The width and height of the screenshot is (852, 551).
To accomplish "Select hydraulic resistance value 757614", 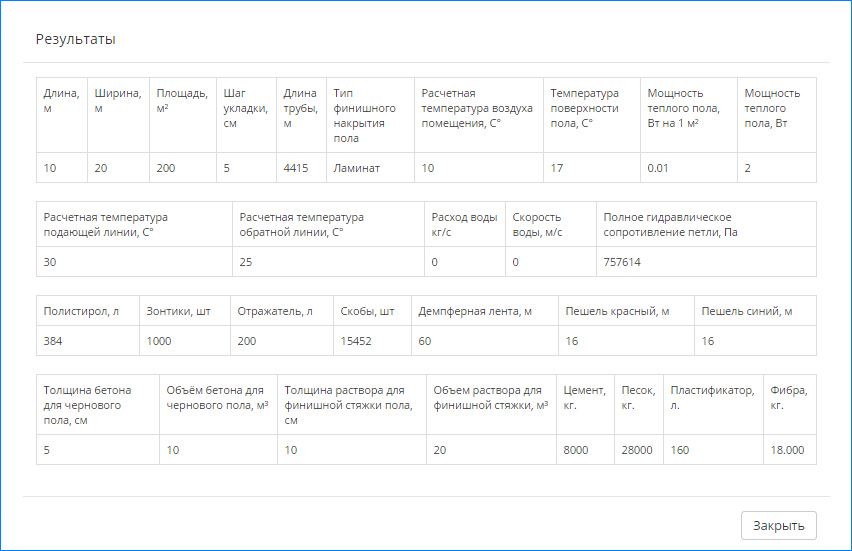I will [x=622, y=262].
